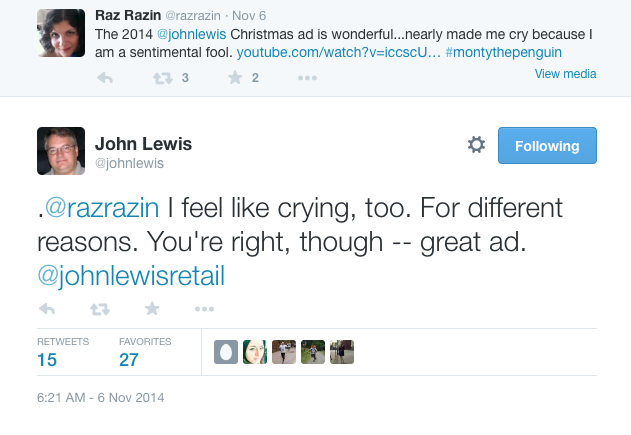
Task: Toggle the Following button
Action: 547,145
